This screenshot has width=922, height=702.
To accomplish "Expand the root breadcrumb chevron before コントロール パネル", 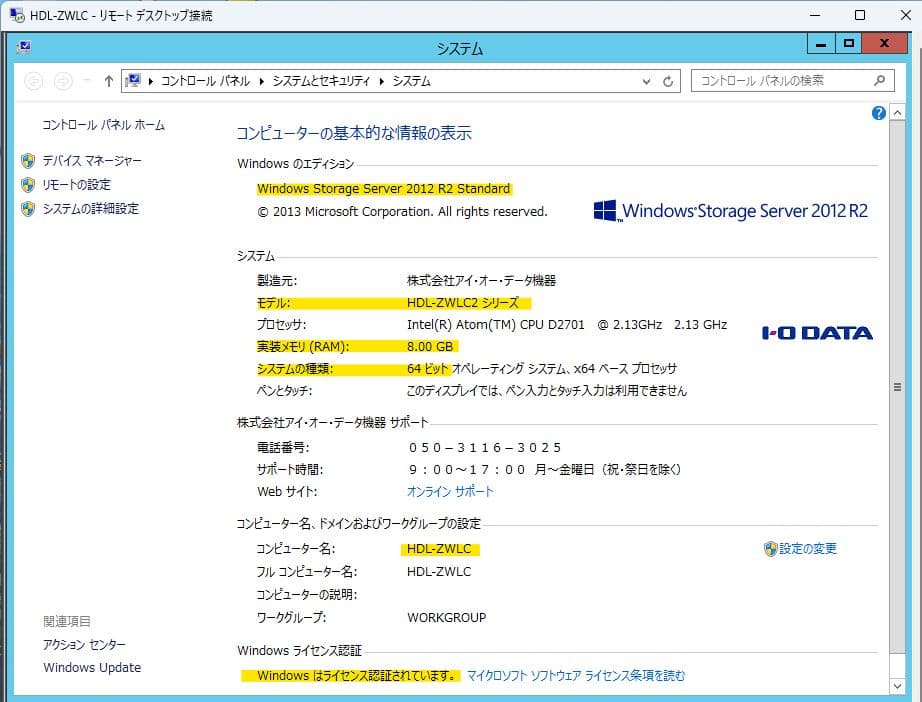I will [x=151, y=81].
